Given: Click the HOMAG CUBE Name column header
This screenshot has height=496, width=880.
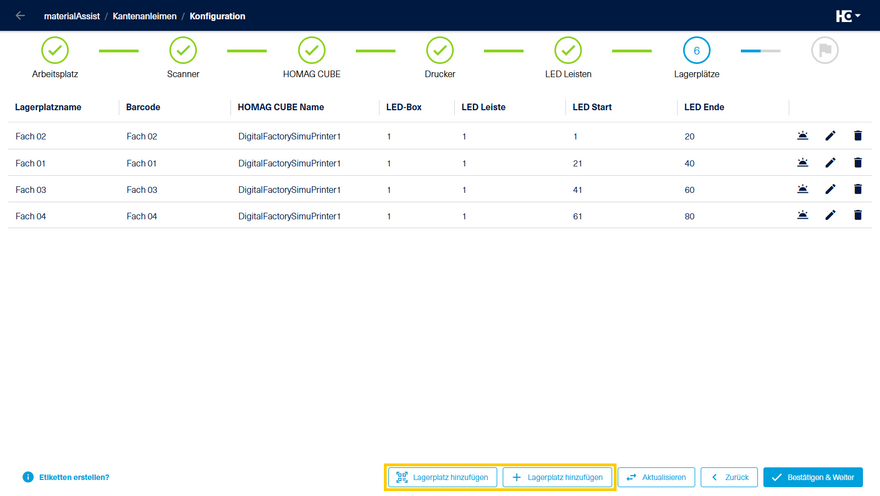Looking at the screenshot, I should [x=281, y=107].
